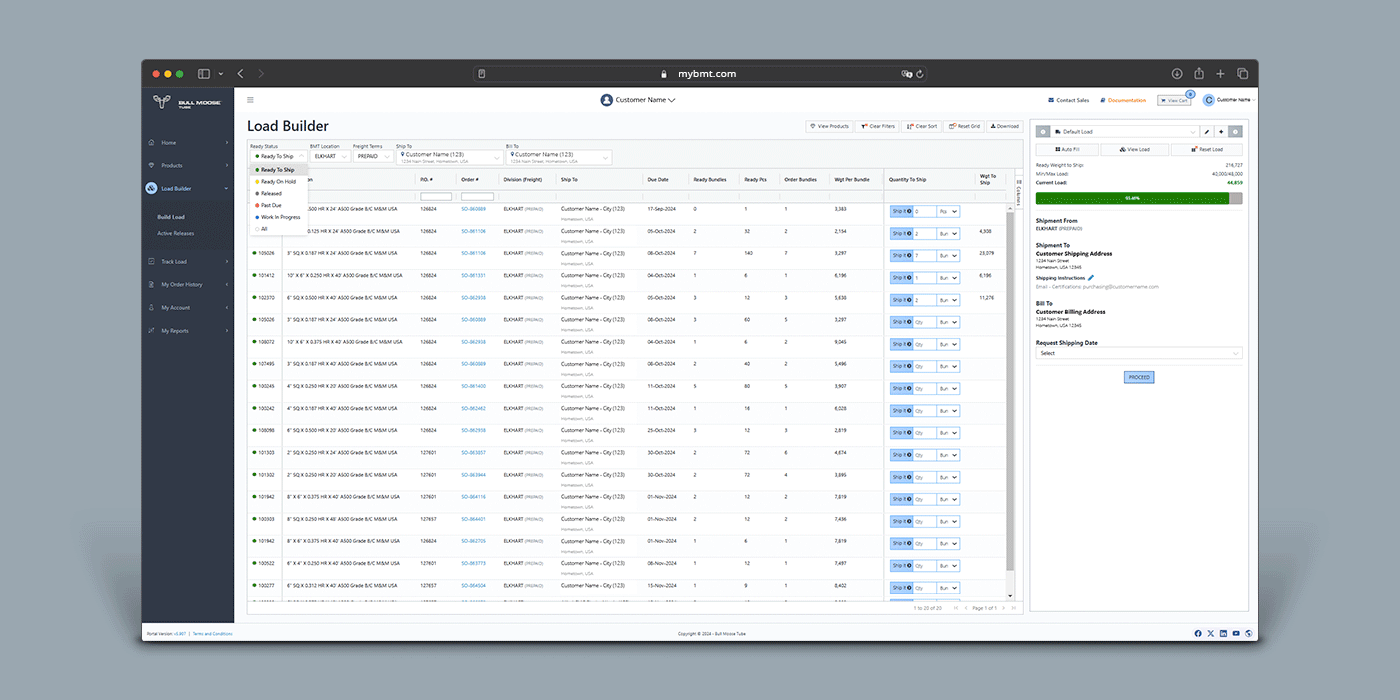This screenshot has width=1400, height=700.
Task: Expand the Request Shipping Date select
Action: click(1139, 353)
